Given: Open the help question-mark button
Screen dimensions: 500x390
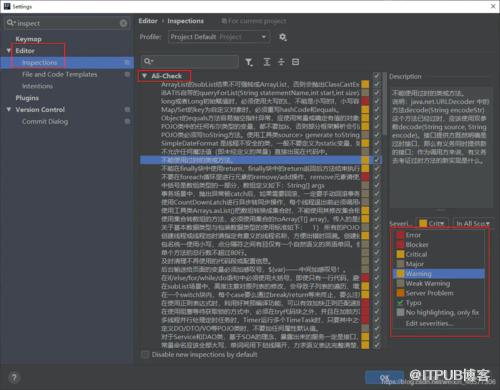Looking at the screenshot, I should (x=14, y=378).
